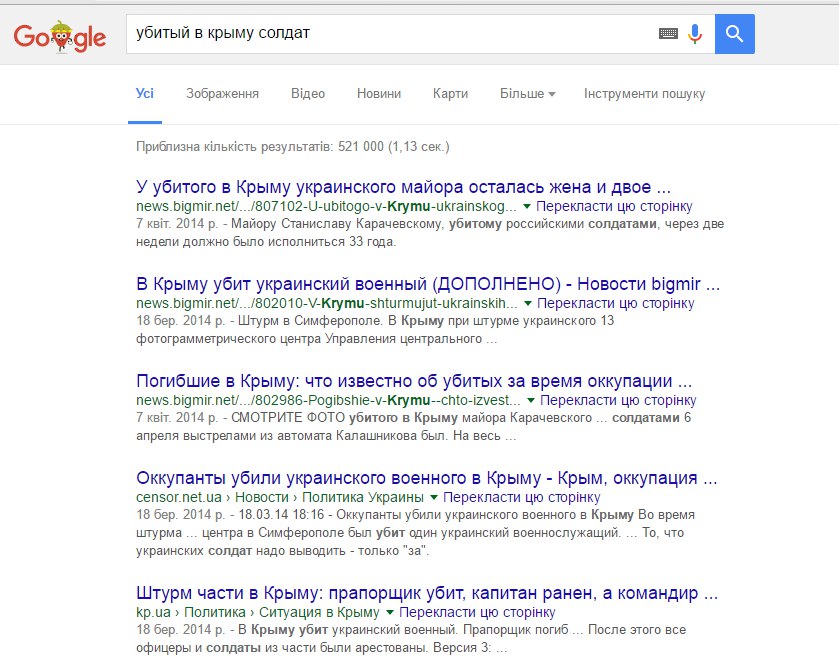Expand arrow next to 802010-V-Krymu URL

528,303
